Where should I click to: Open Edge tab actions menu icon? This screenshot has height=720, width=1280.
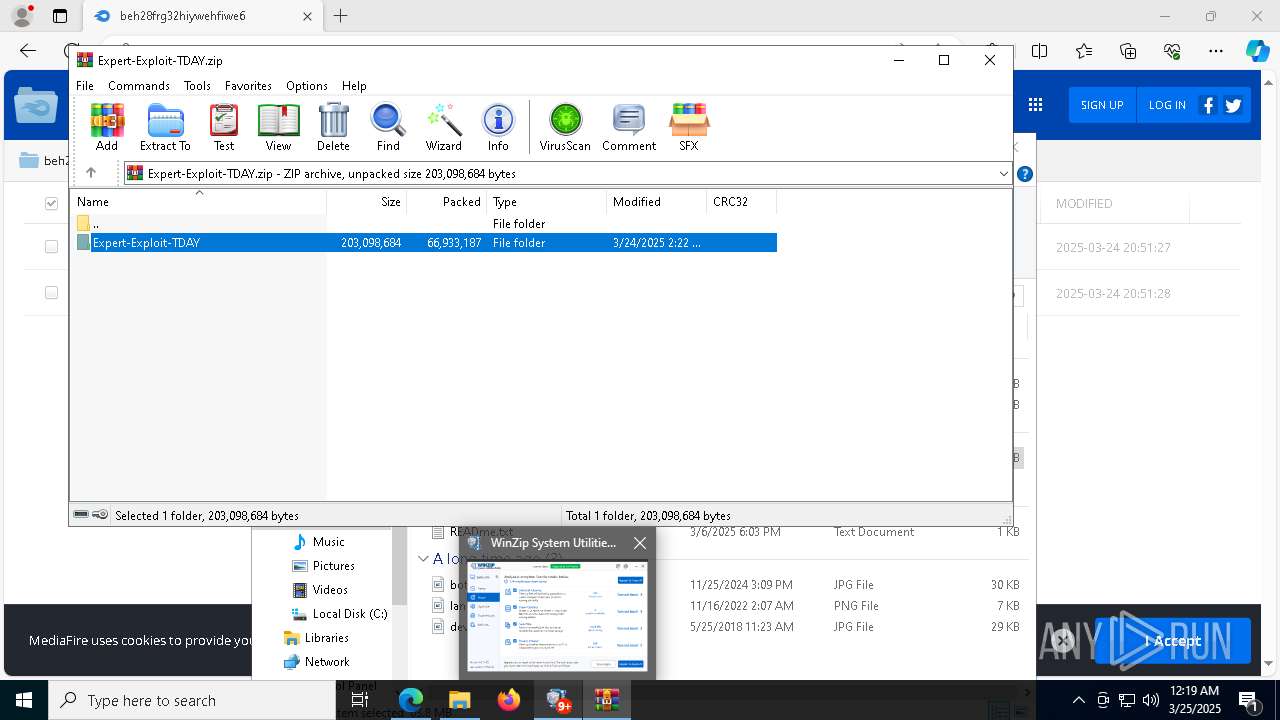[x=60, y=16]
